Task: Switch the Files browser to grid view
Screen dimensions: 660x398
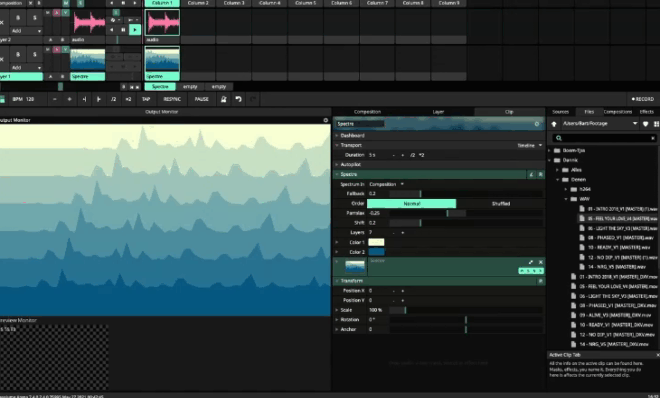Action: [656, 124]
